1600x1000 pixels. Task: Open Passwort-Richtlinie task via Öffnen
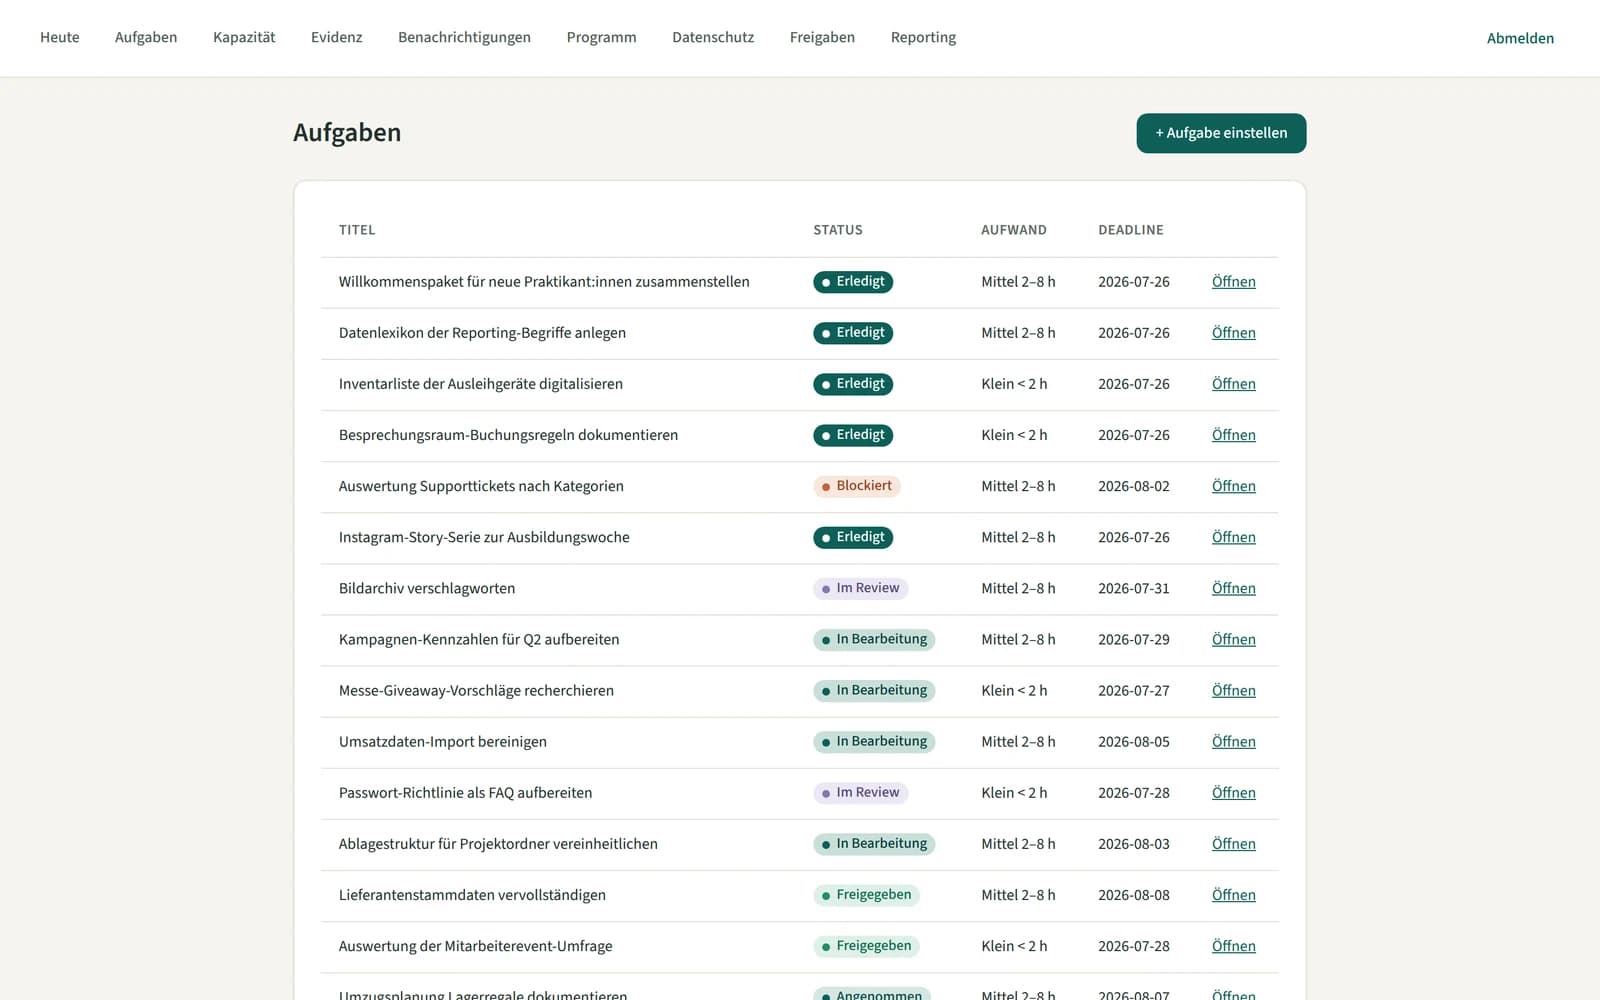coord(1234,793)
